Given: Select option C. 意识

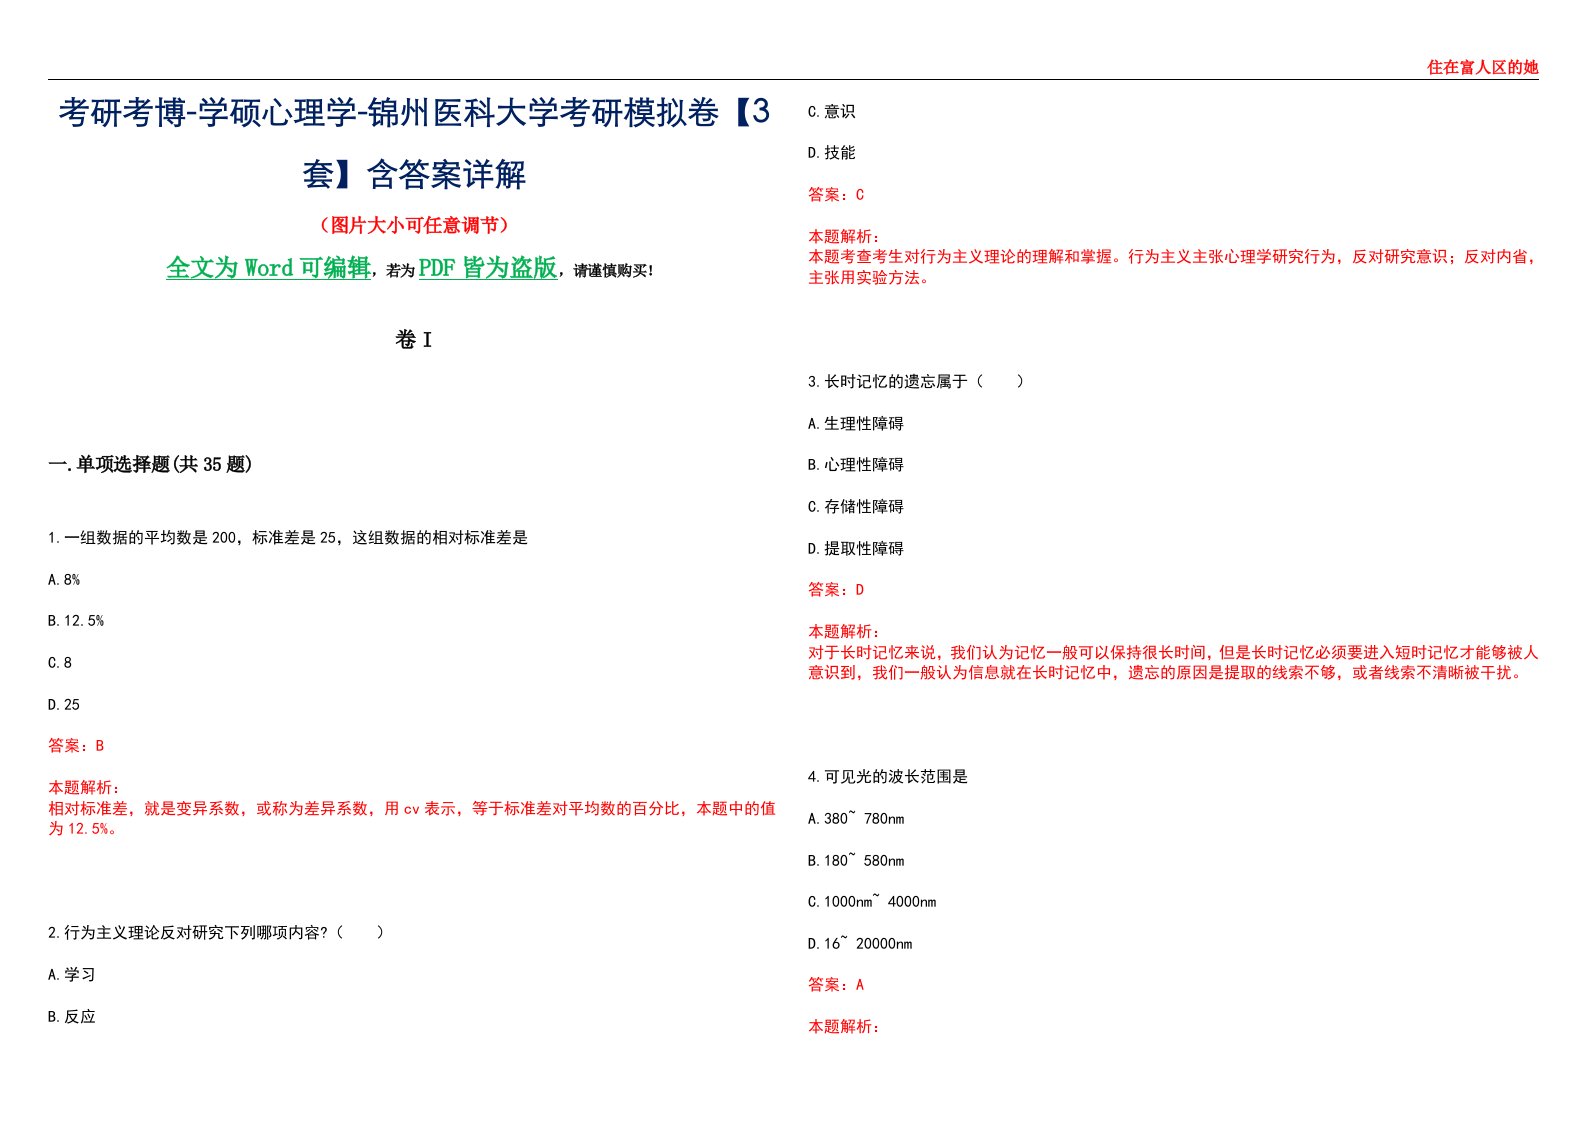Looking at the screenshot, I should coord(832,111).
